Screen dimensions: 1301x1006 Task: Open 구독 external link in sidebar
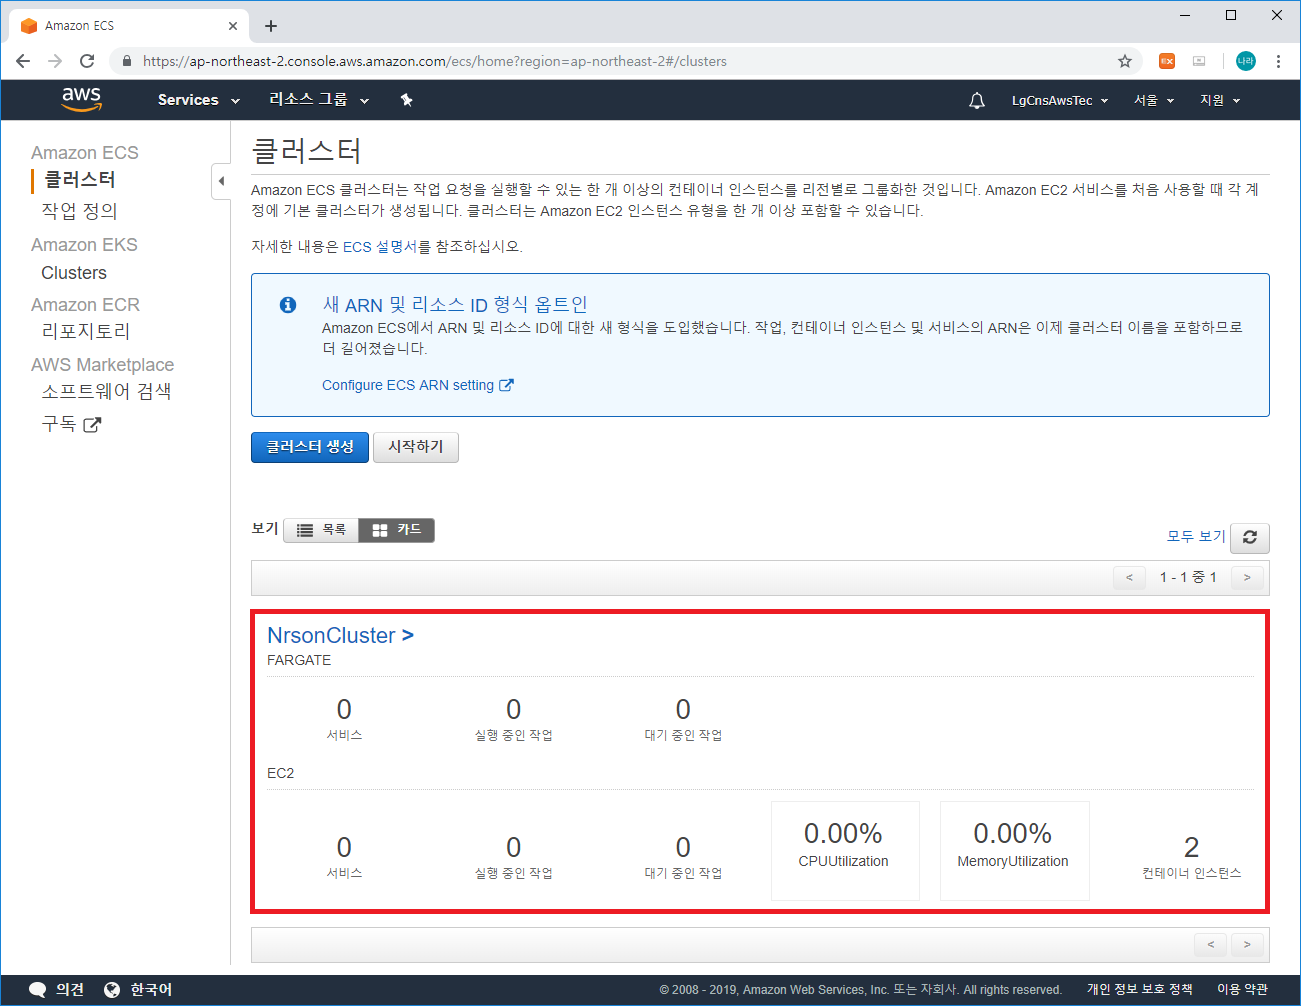(71, 424)
